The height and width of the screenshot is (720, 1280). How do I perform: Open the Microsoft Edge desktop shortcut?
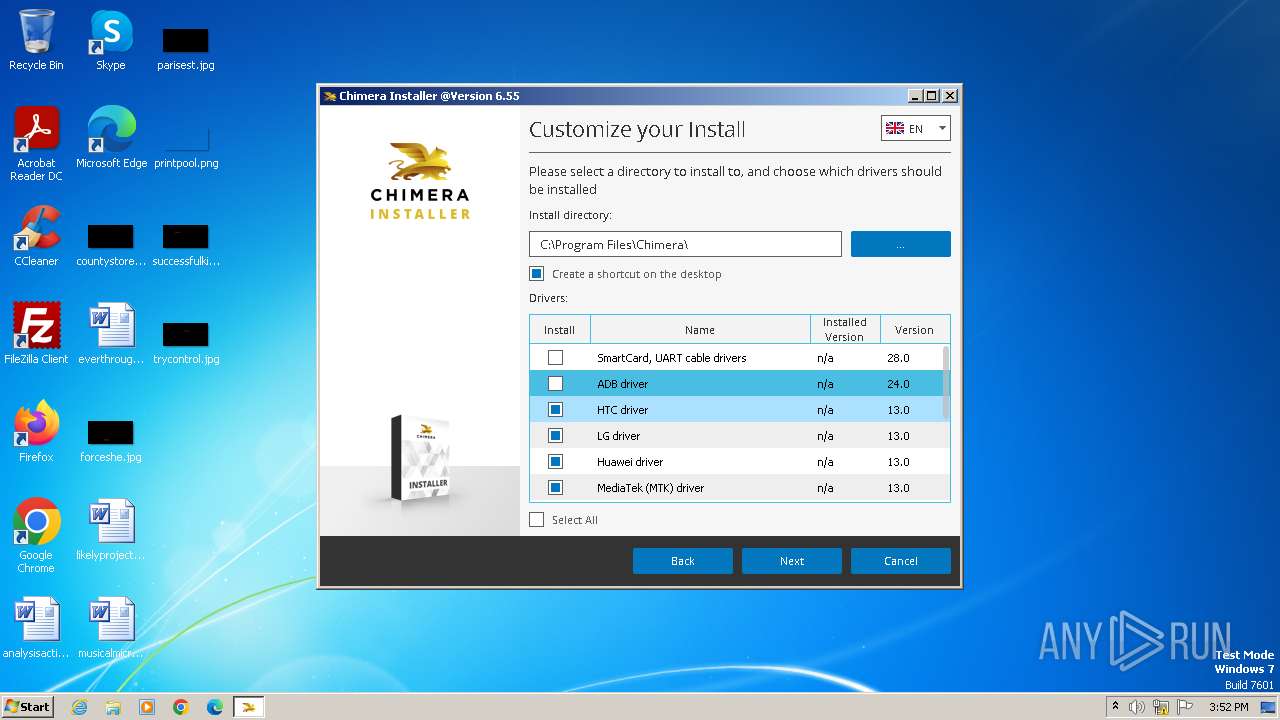click(111, 138)
